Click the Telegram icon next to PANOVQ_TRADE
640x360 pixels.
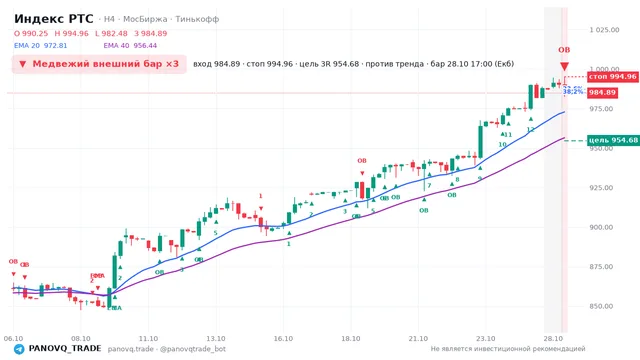[x=19, y=349]
